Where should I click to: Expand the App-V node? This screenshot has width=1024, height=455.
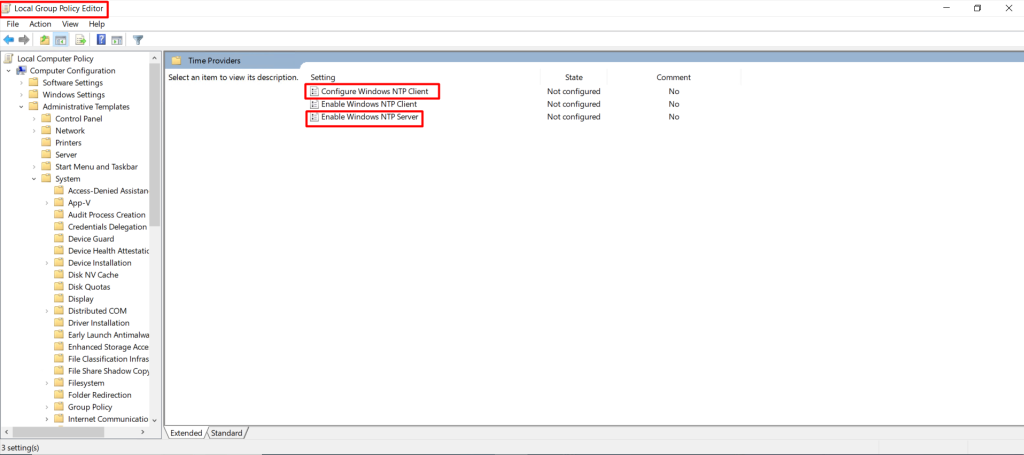coord(47,203)
